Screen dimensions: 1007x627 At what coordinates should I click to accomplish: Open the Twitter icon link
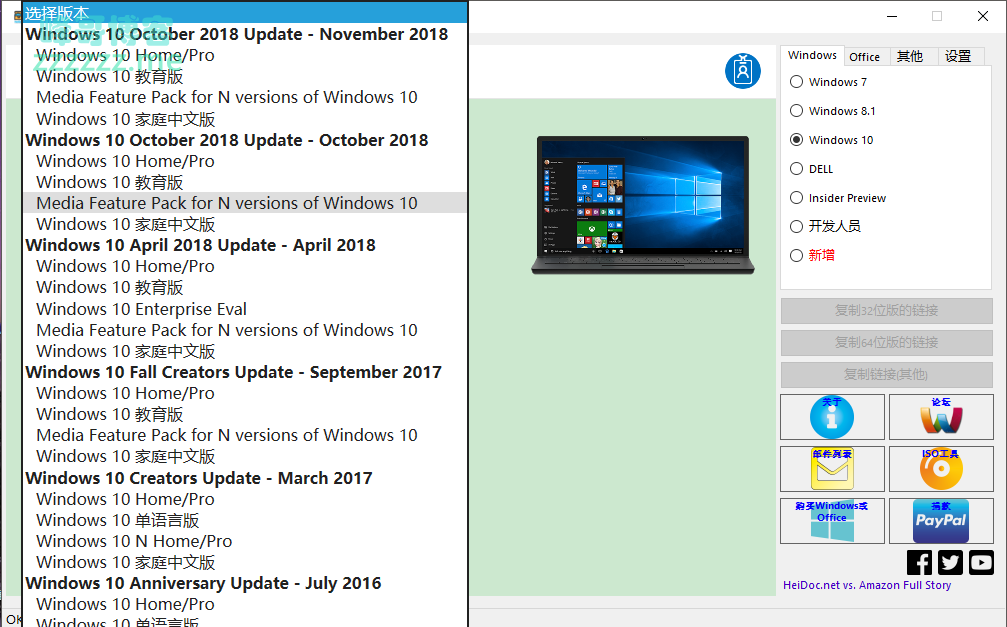click(950, 563)
